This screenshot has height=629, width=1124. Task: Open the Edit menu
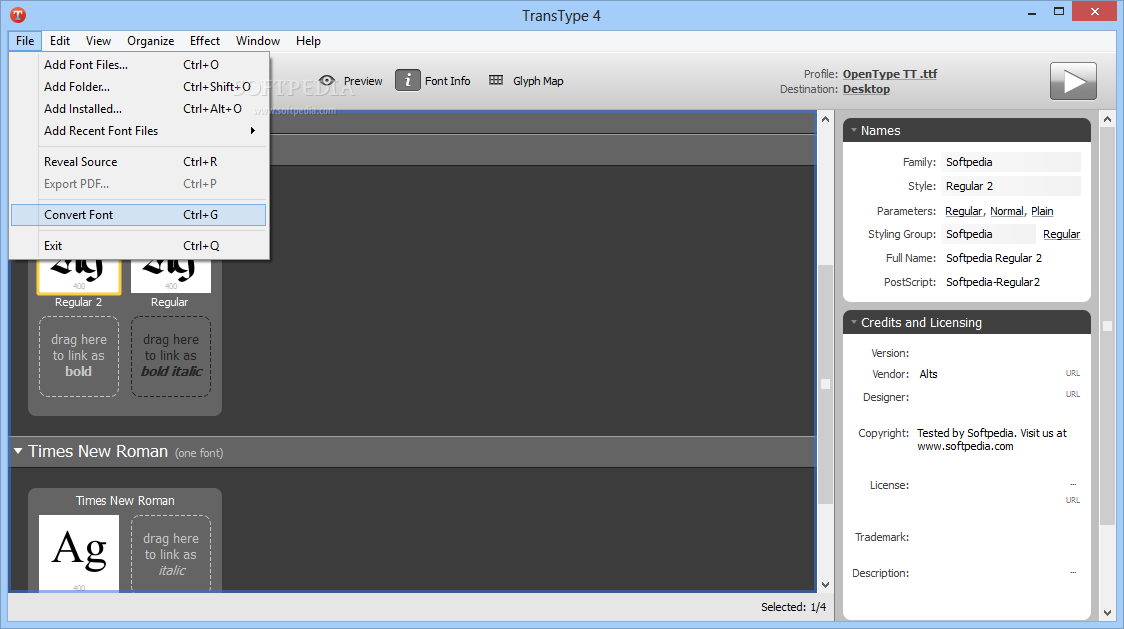point(59,41)
